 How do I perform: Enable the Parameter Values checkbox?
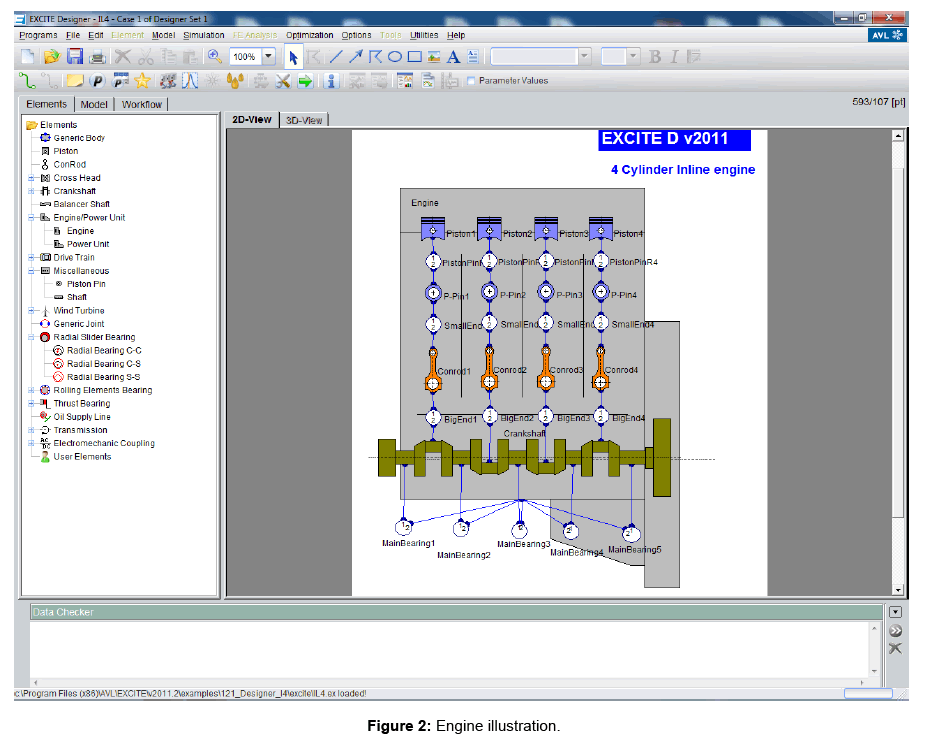coord(471,81)
